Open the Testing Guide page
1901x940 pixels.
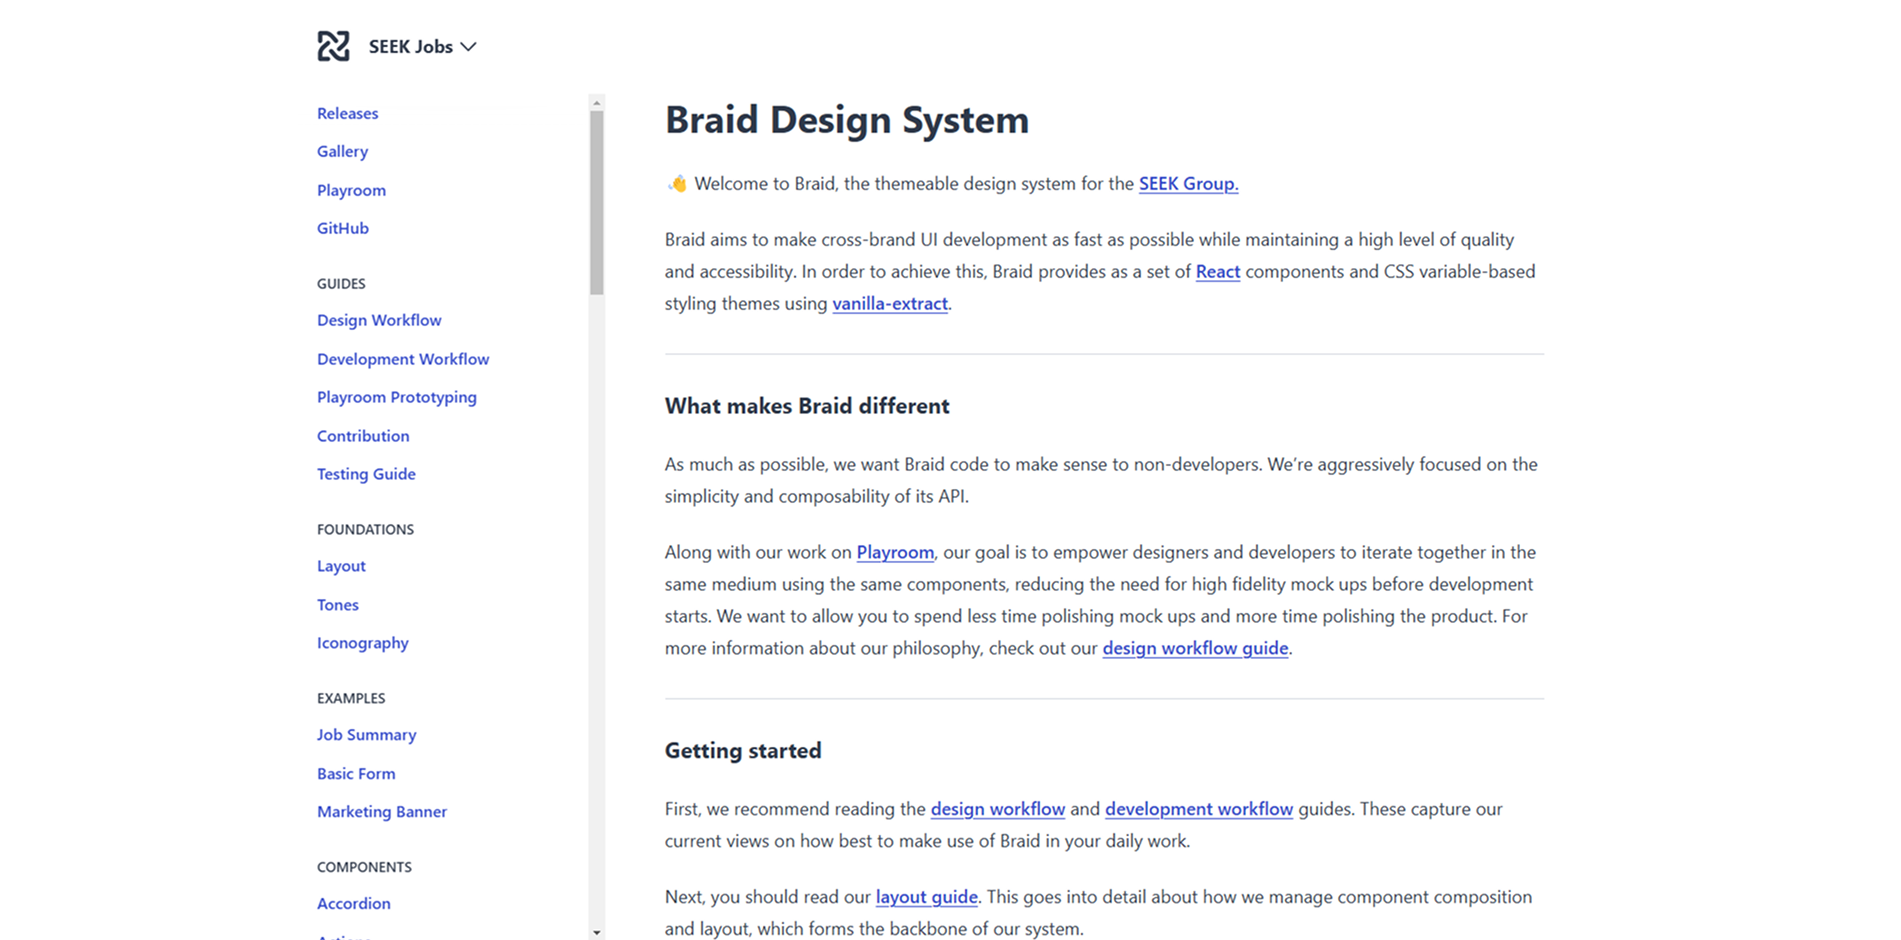pos(366,474)
